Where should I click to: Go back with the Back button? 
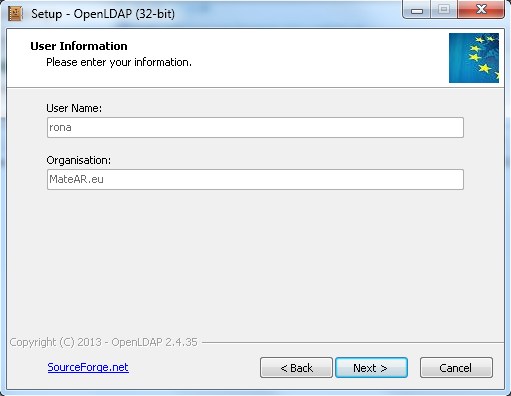(x=296, y=368)
